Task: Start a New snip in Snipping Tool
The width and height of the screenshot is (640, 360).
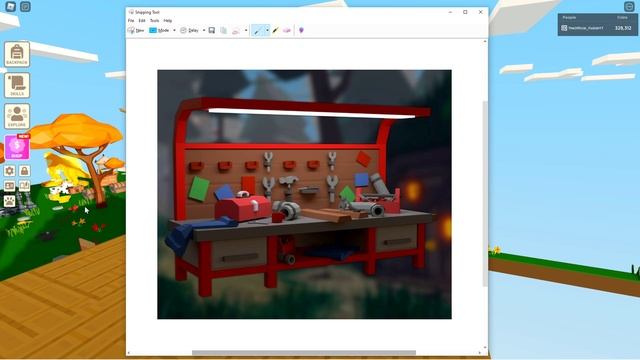Action: (136, 30)
